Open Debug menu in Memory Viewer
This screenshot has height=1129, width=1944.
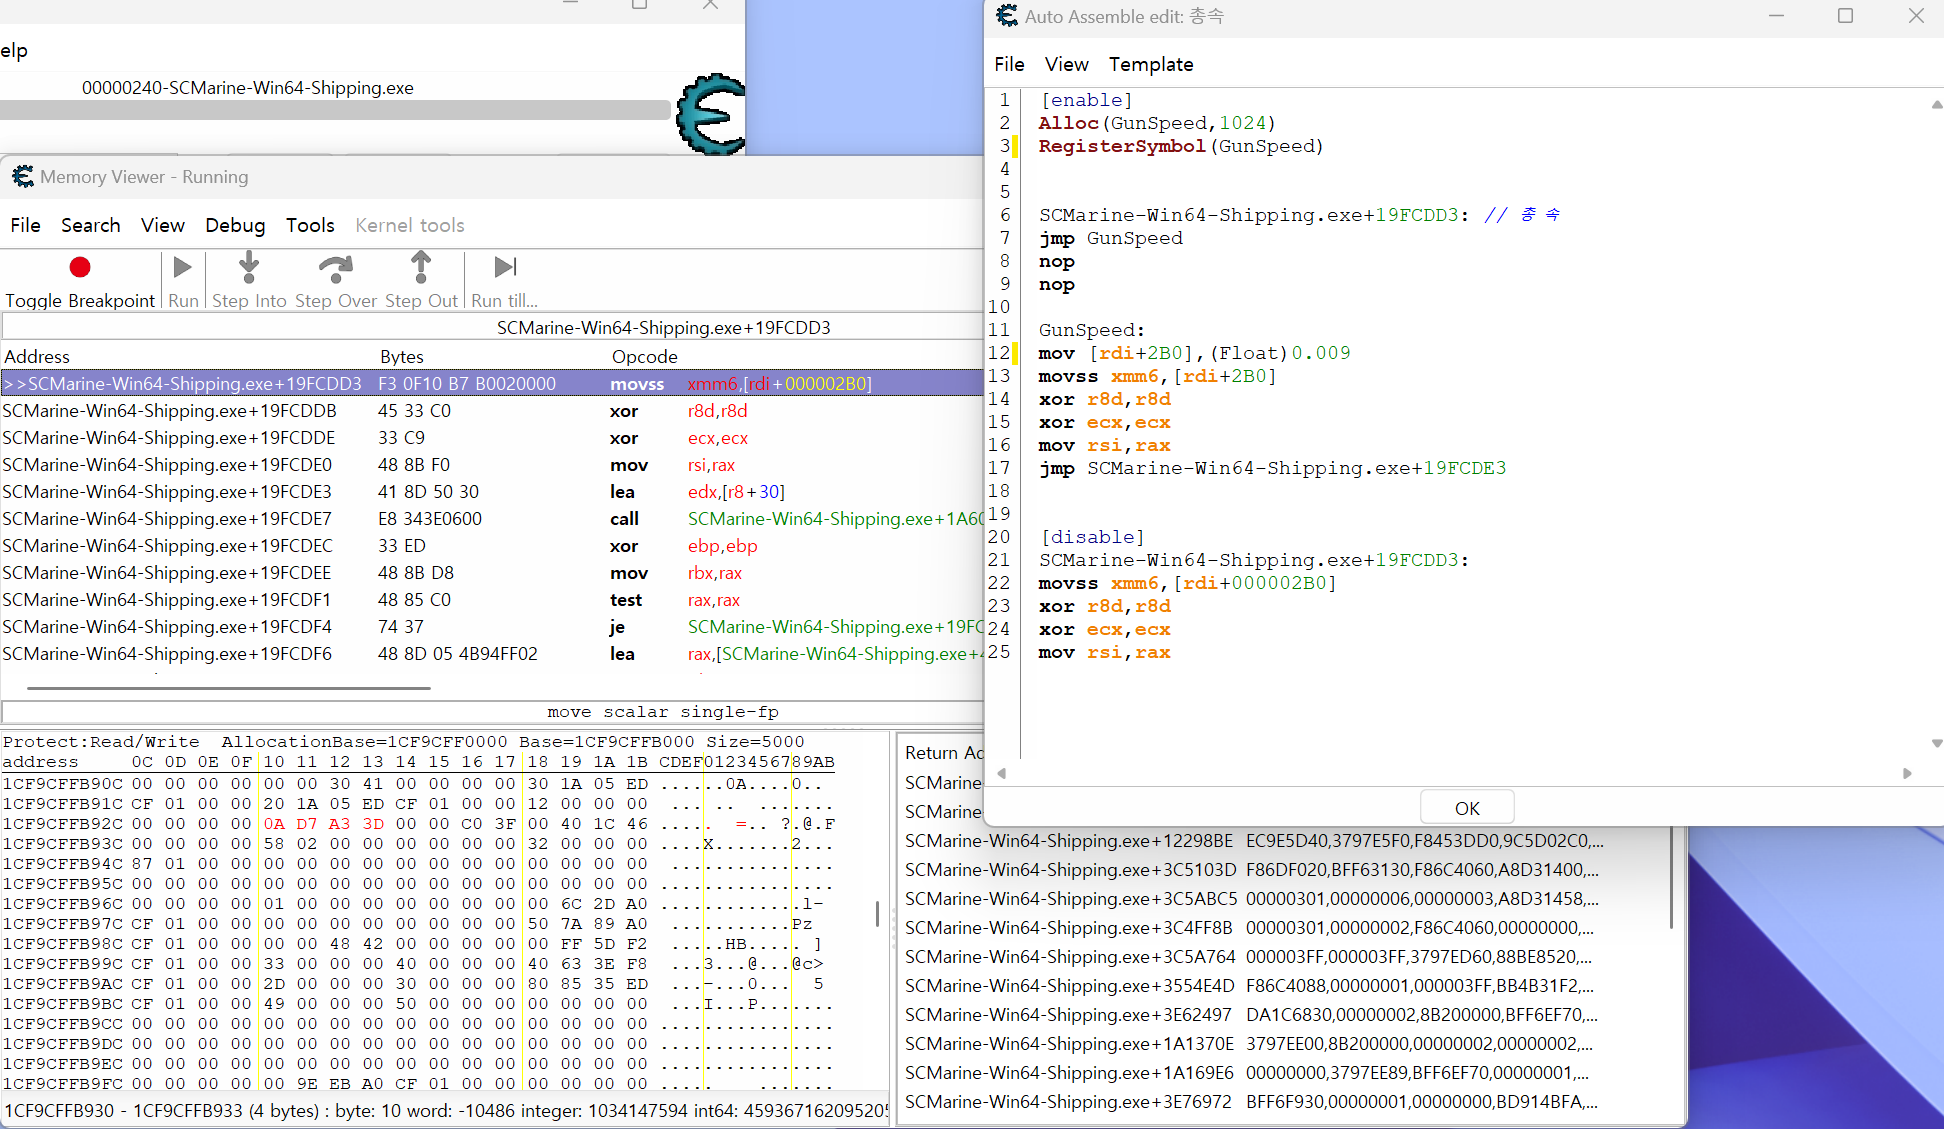click(235, 225)
